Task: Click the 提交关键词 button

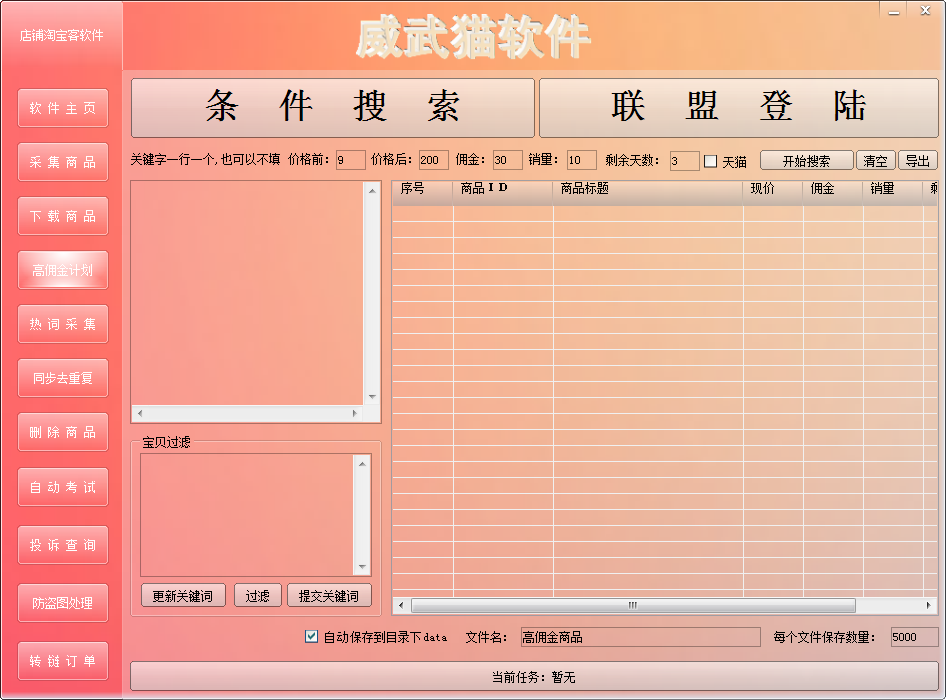Action: coord(329,596)
